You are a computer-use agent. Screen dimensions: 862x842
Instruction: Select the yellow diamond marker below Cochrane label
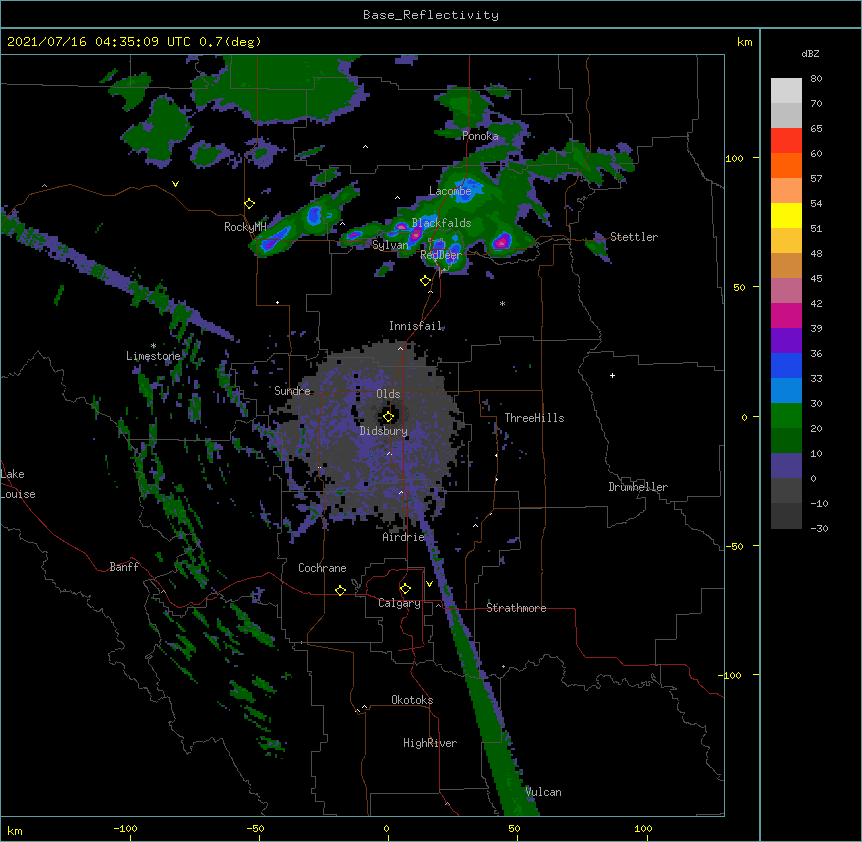340,590
